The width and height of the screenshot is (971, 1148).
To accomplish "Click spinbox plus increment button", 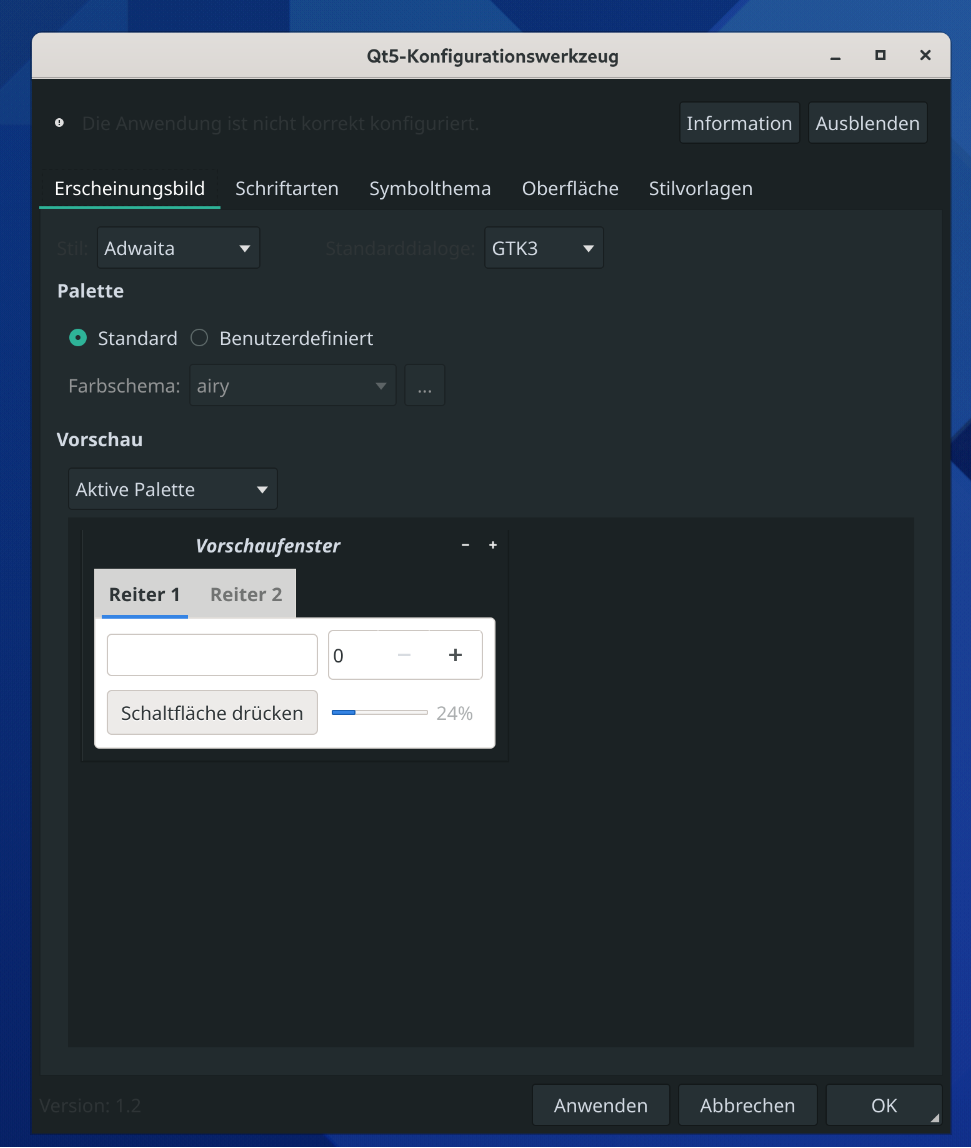I will click(455, 655).
